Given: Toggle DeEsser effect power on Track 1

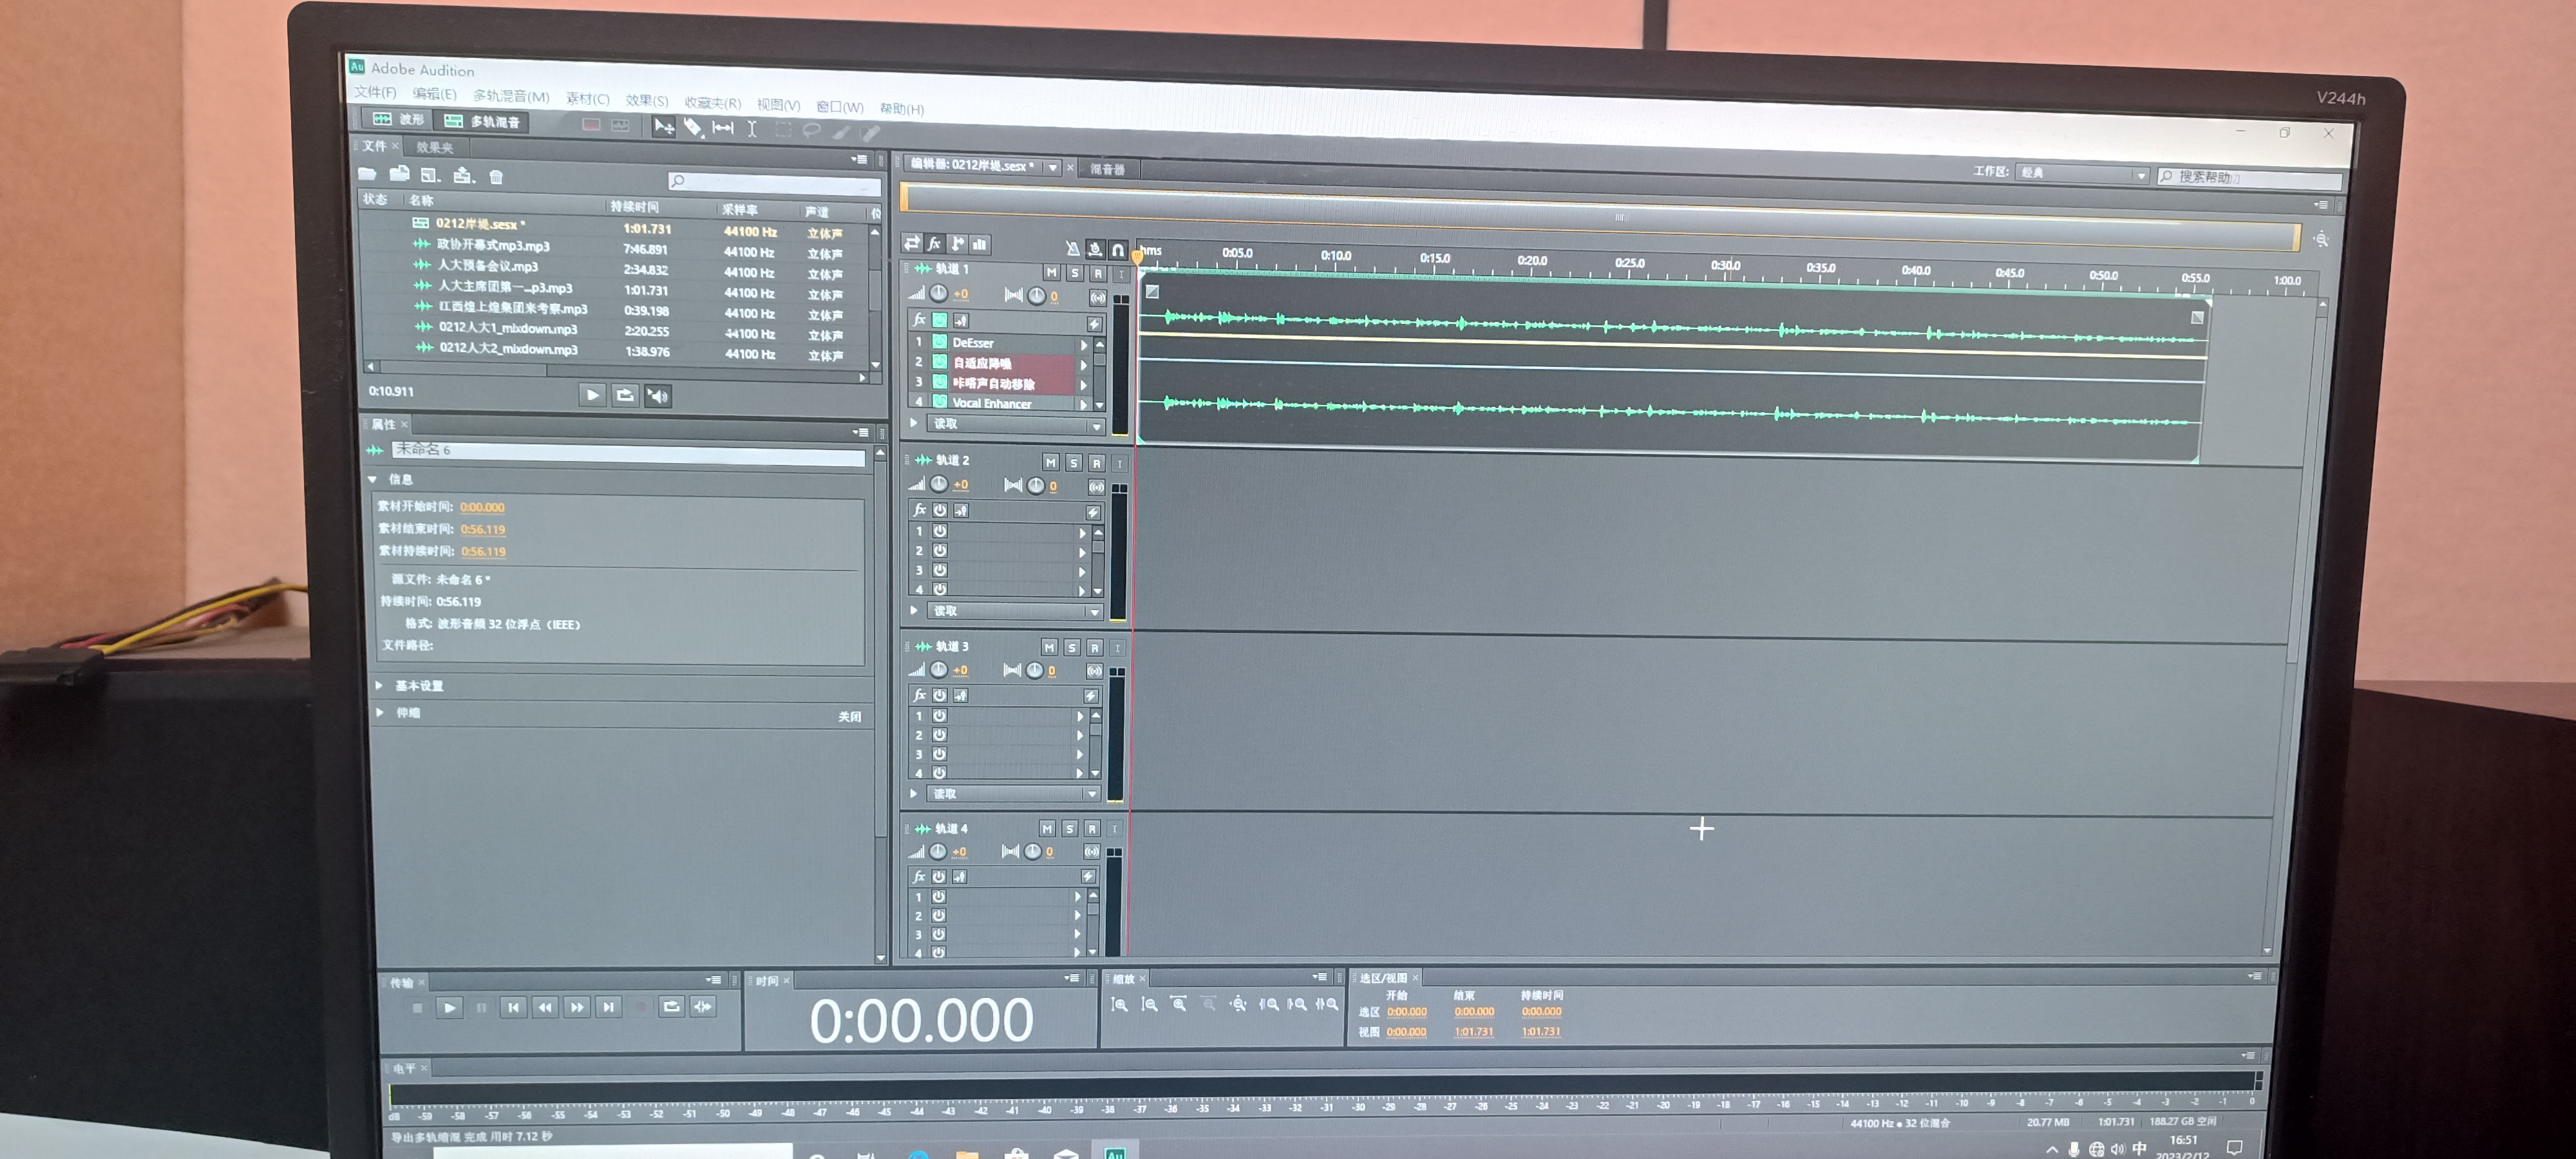Looking at the screenshot, I should point(940,341).
